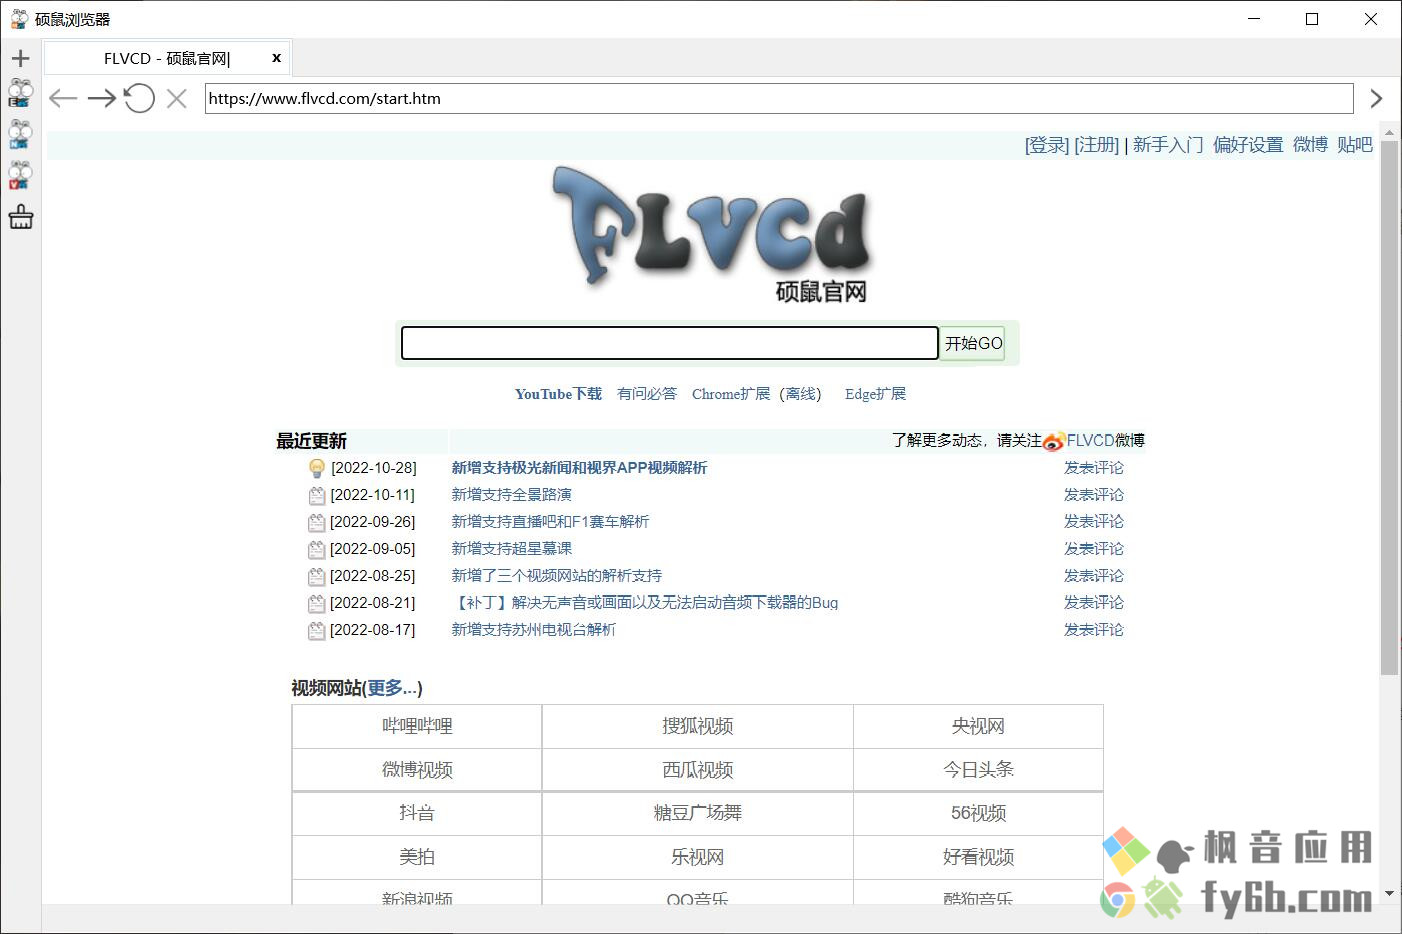Select 今日头条 in video sites table

pos(978,770)
